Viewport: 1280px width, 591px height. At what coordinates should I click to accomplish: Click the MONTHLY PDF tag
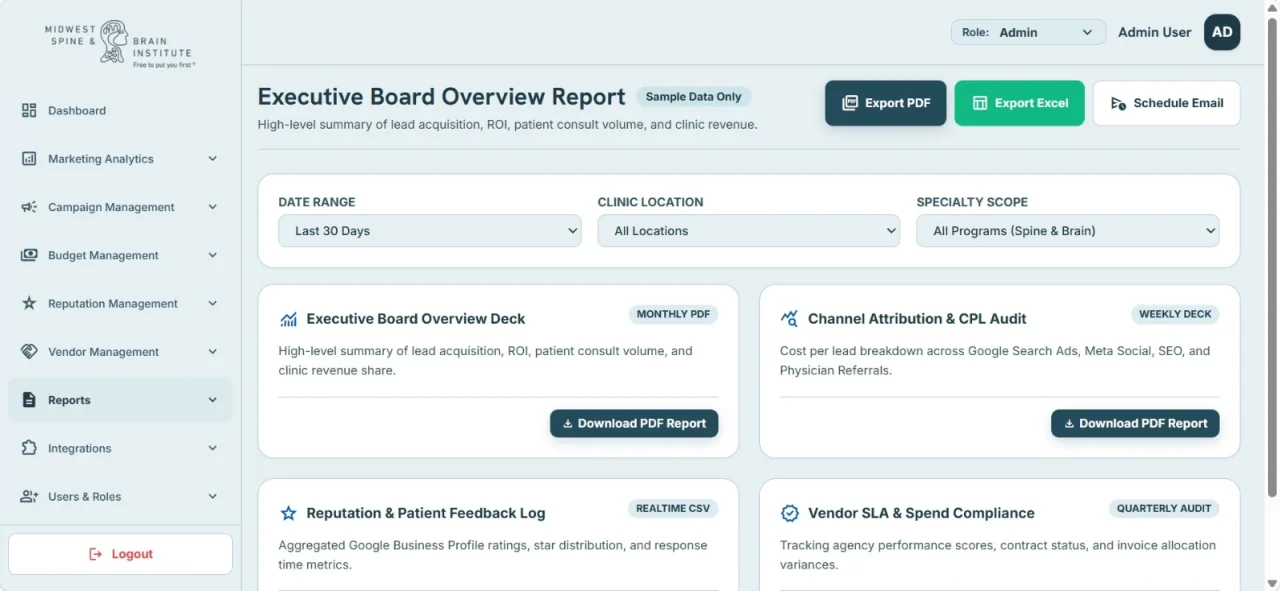674,314
